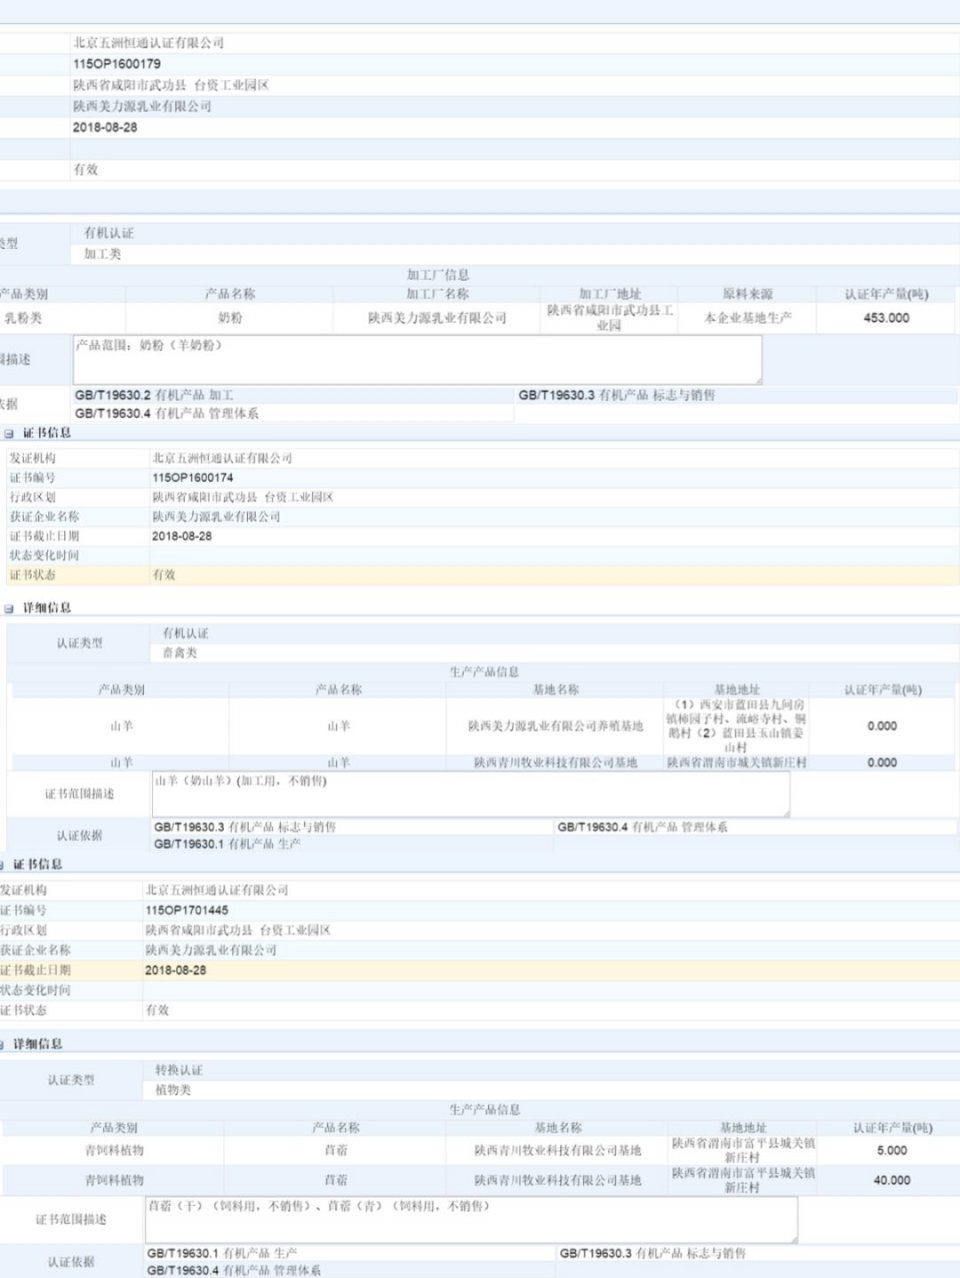Click 2018-08-28 below certificate 115OP1600174

tap(182, 537)
